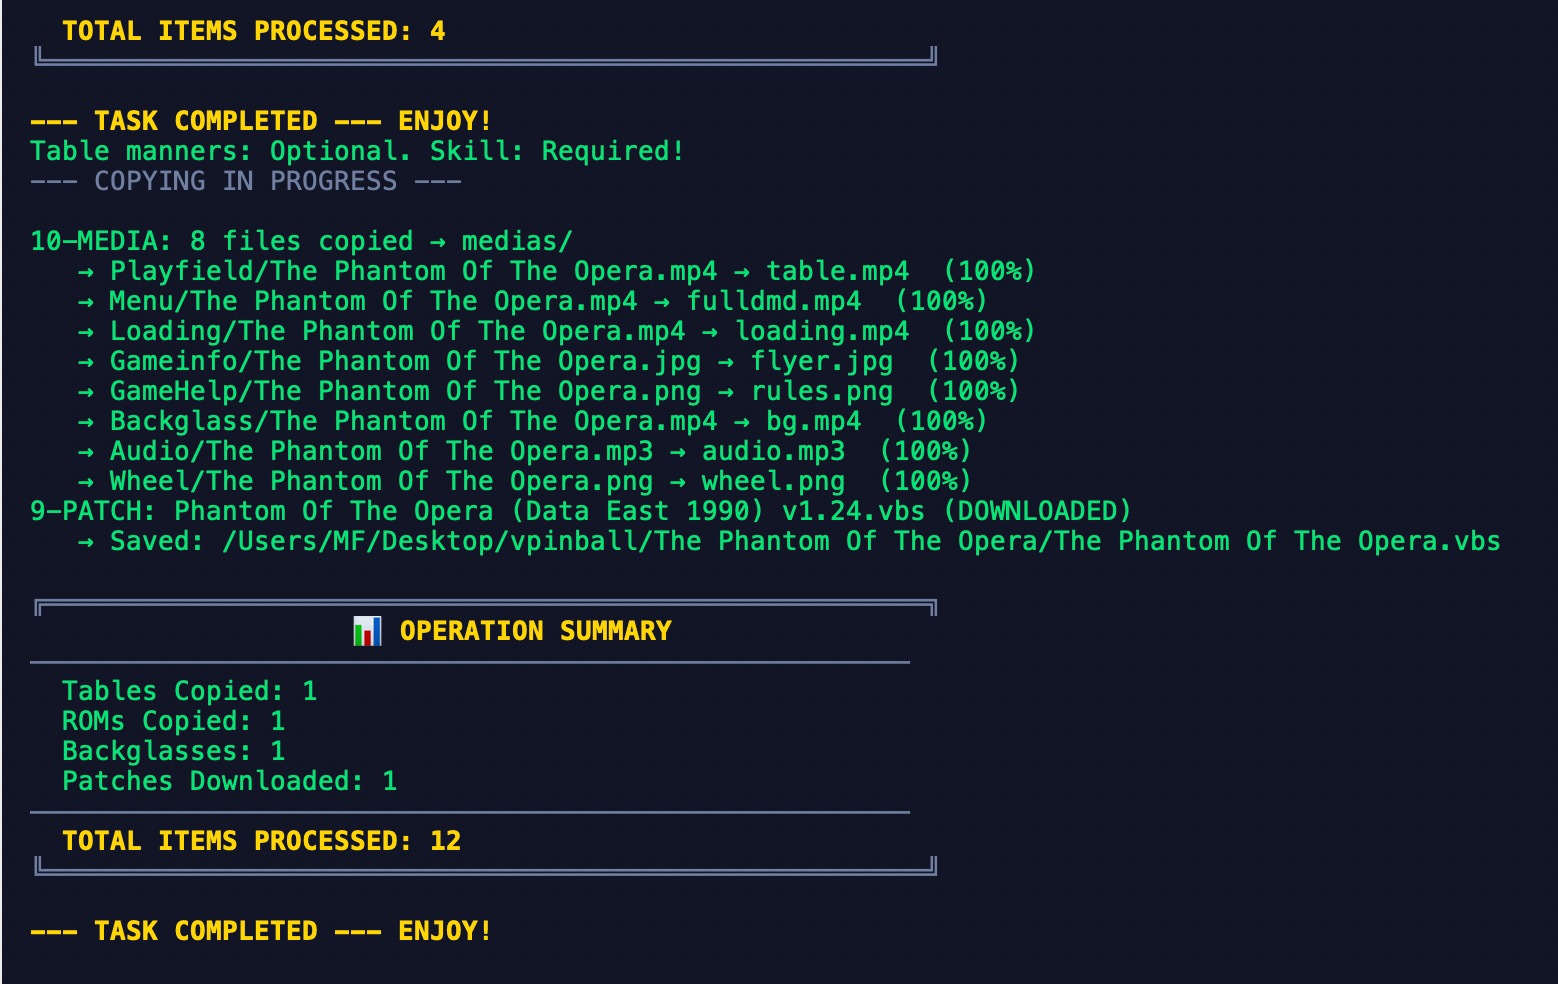
Task: Click the OPERATION SUMMARY heading text
Action: (x=535, y=631)
